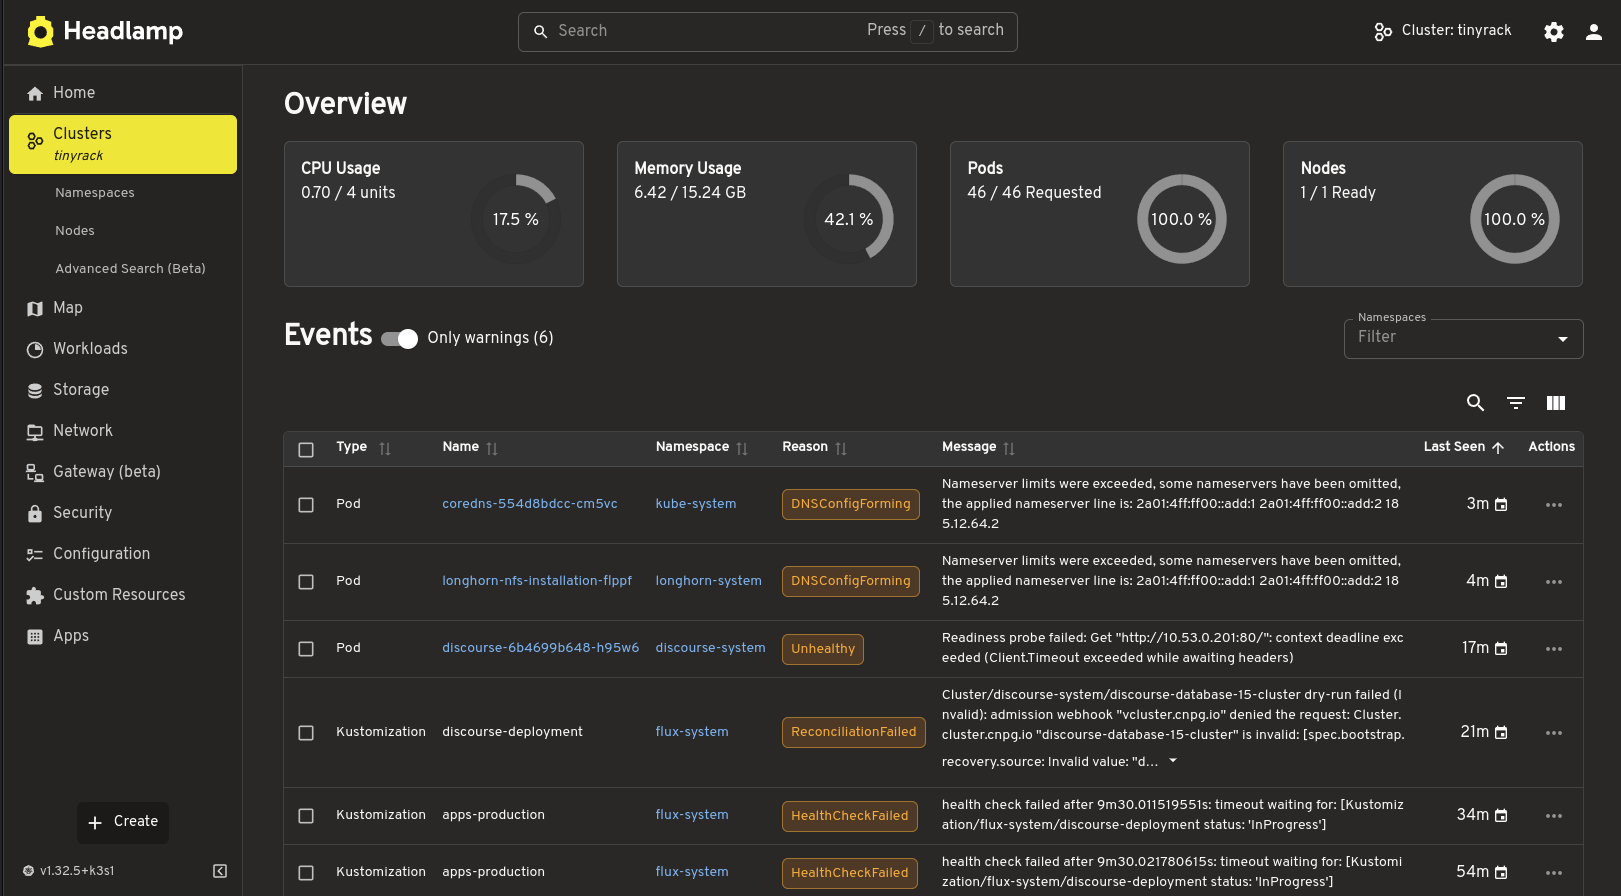Collapse the sidebar with the bottom icon
Screen dimensions: 1621x896
pos(220,871)
